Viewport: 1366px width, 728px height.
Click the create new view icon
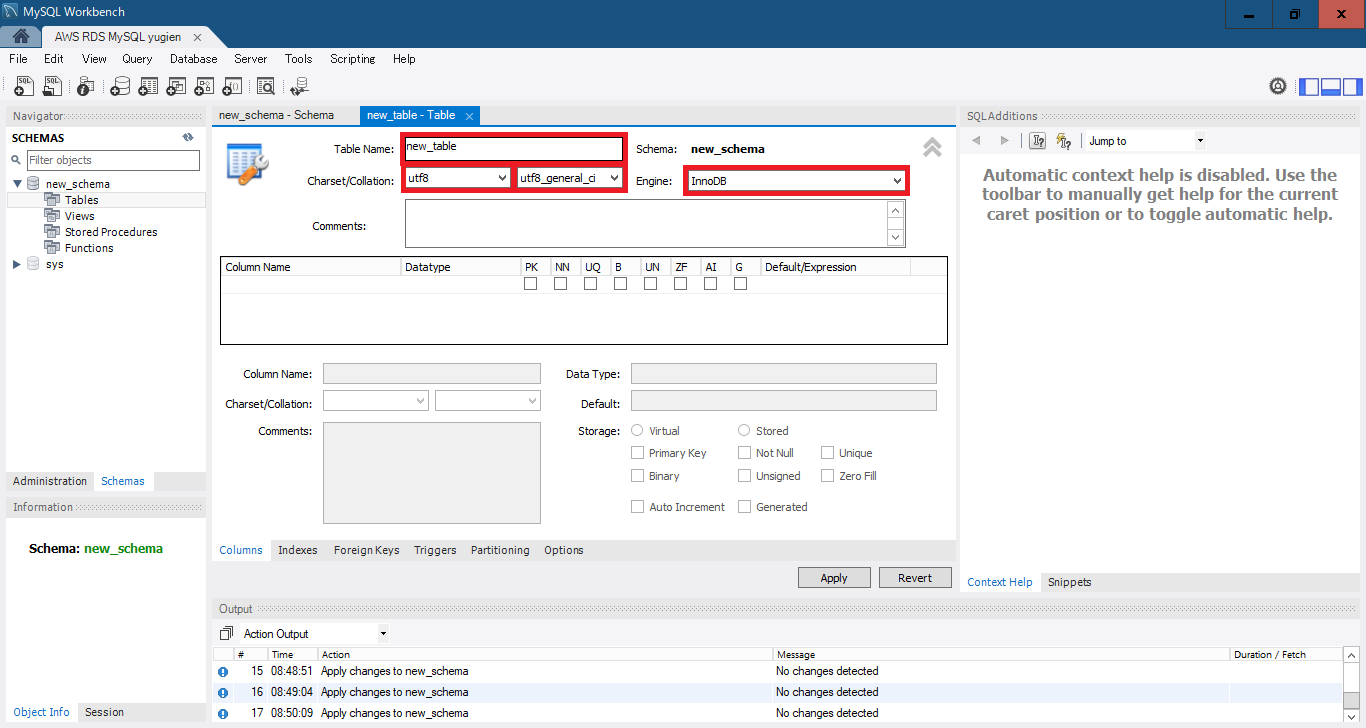[176, 87]
